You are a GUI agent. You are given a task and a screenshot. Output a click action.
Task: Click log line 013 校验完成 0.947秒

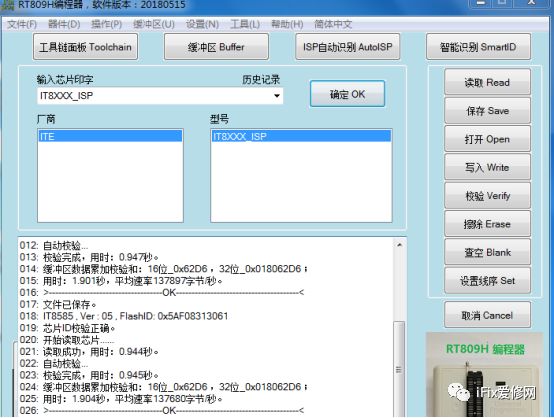89,257
